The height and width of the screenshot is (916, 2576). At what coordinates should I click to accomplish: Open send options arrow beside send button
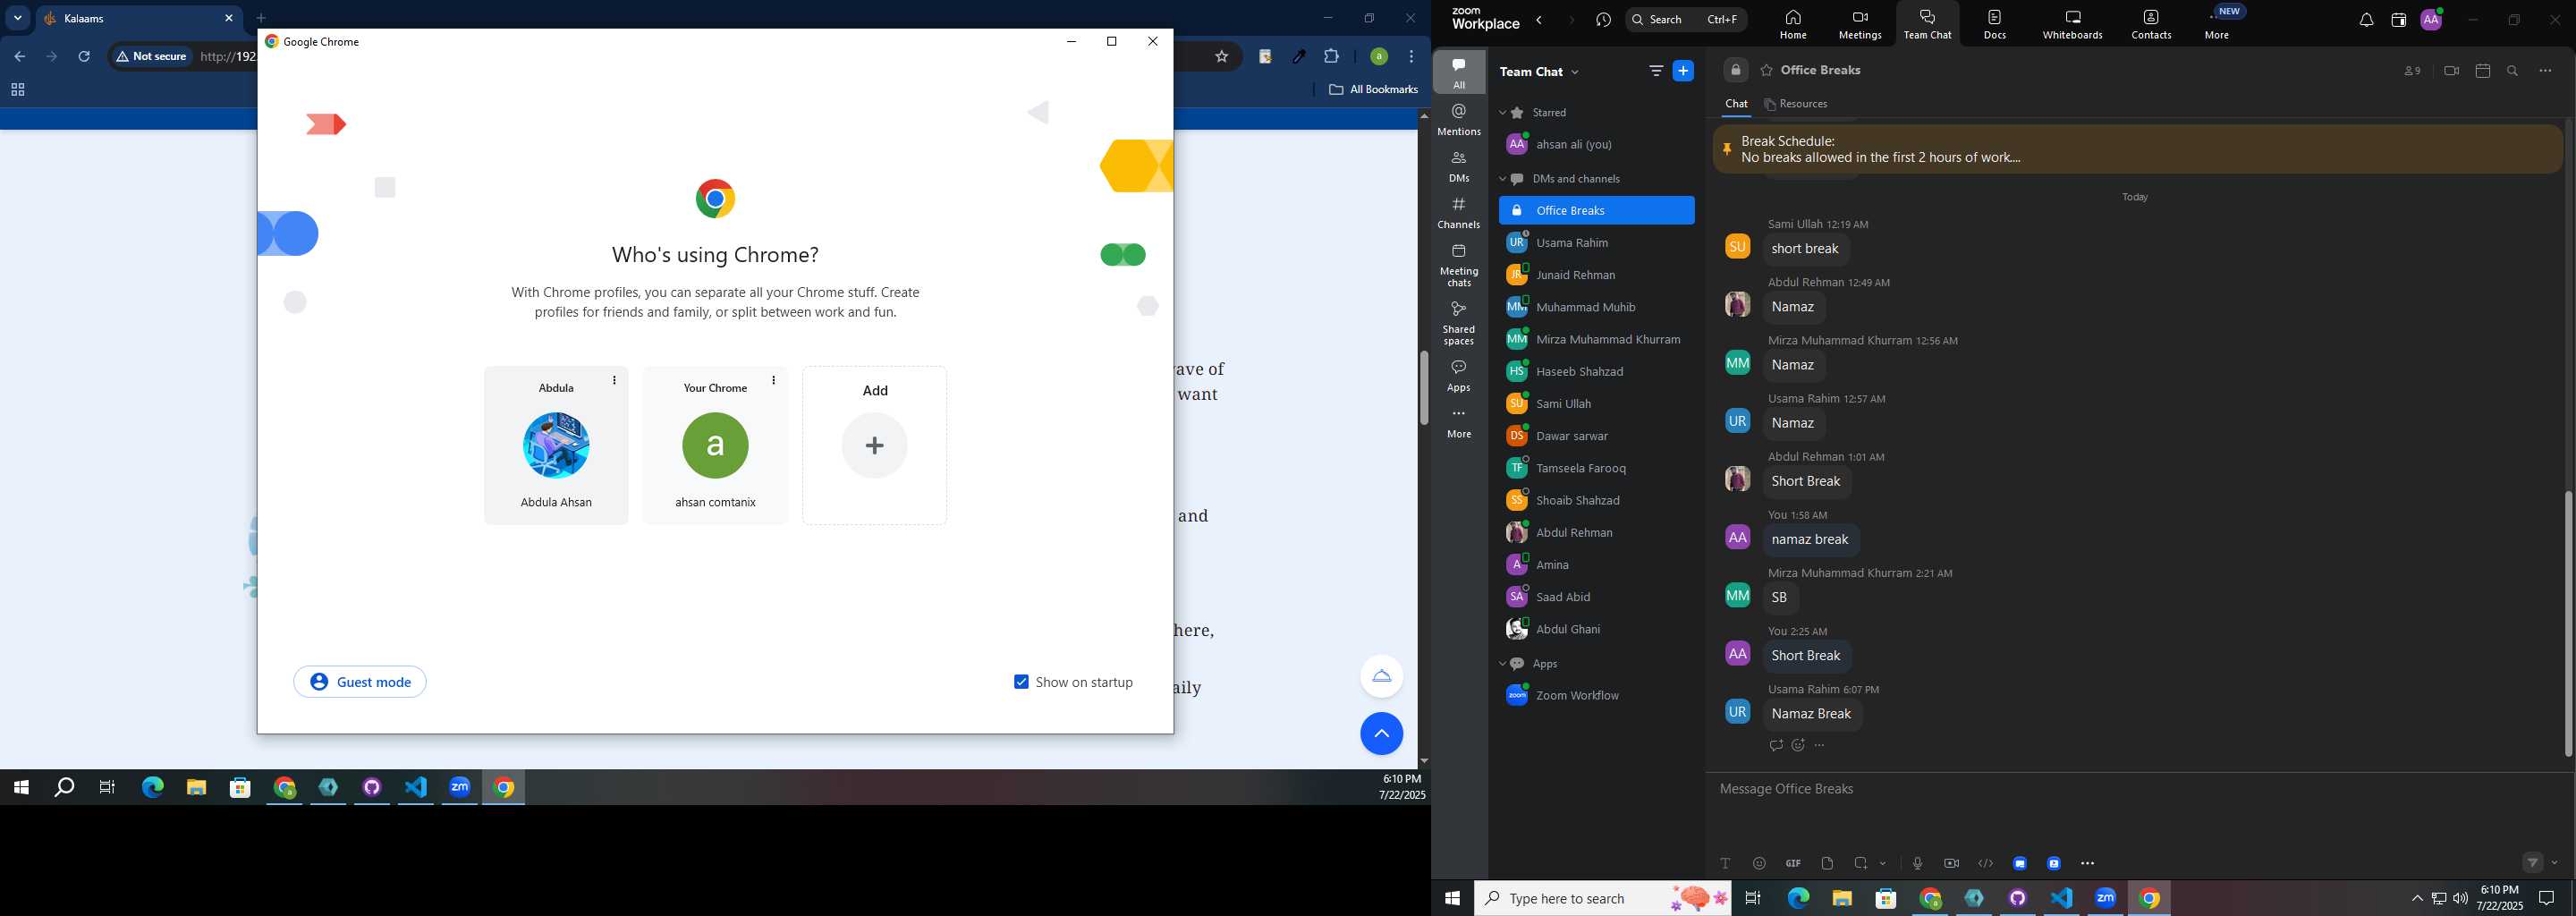2555,863
